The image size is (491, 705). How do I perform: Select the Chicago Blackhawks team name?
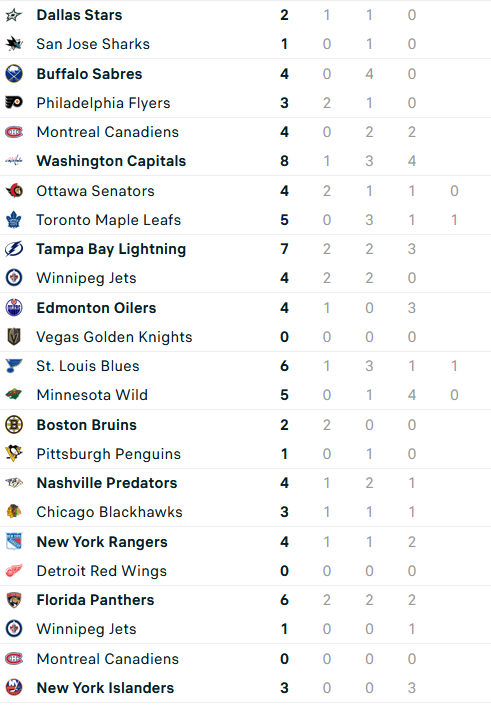click(109, 512)
